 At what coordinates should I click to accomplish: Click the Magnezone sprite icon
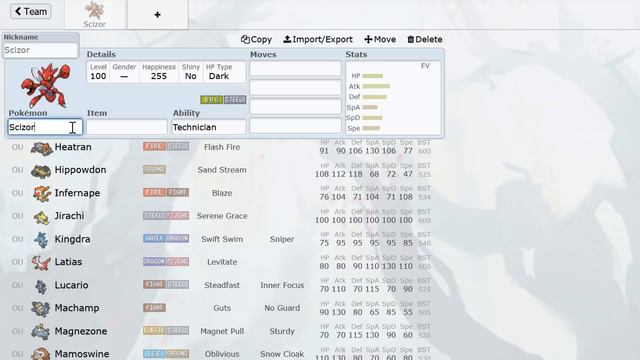point(41,332)
